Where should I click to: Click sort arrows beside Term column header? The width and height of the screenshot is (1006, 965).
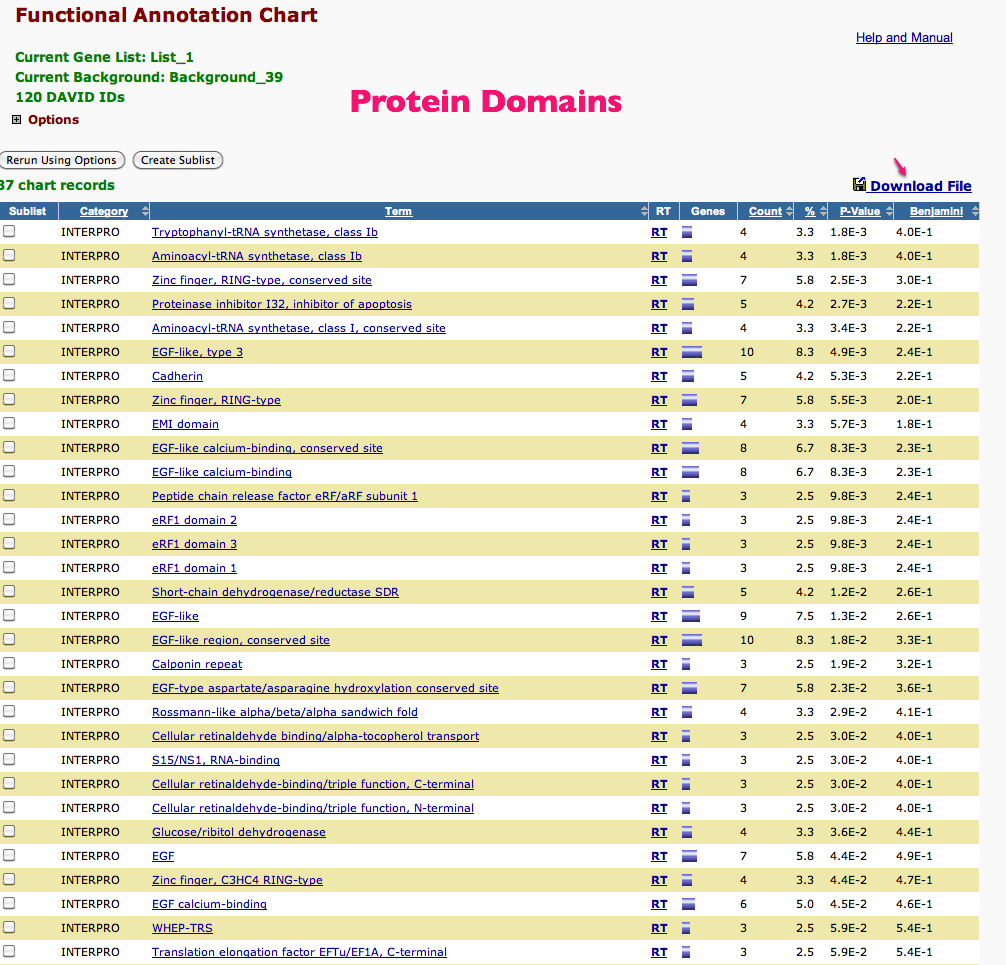click(x=644, y=211)
